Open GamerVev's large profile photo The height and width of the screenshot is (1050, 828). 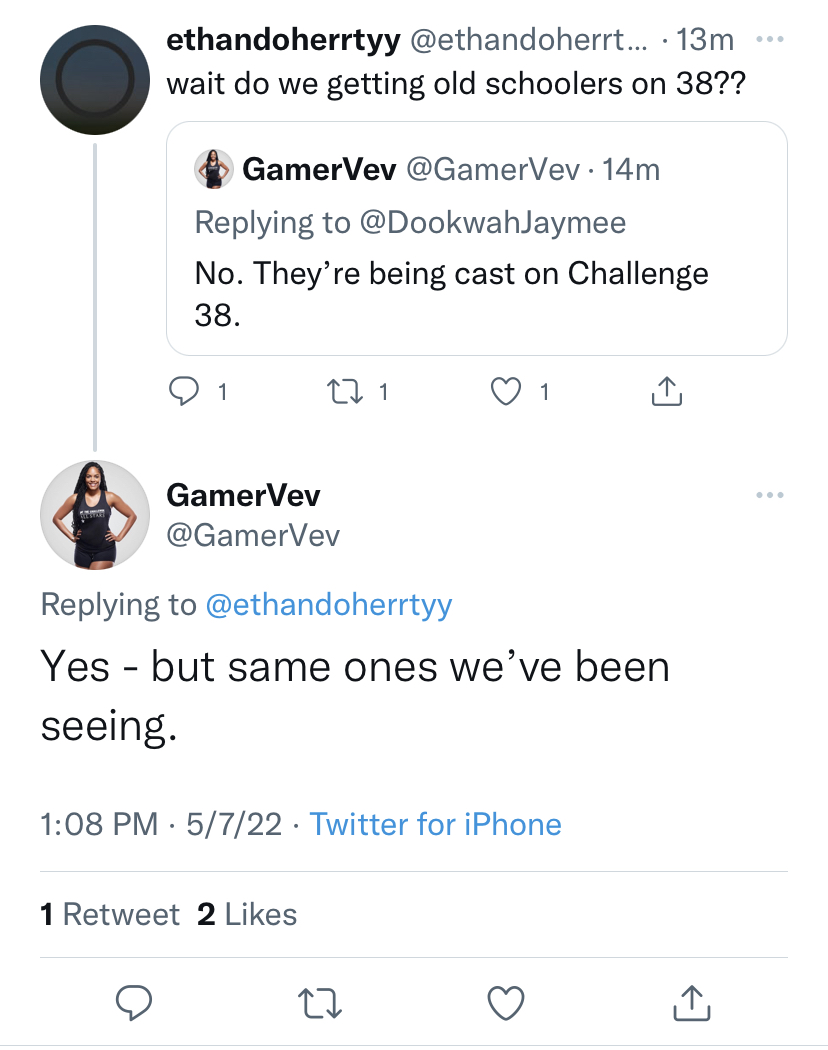click(94, 515)
